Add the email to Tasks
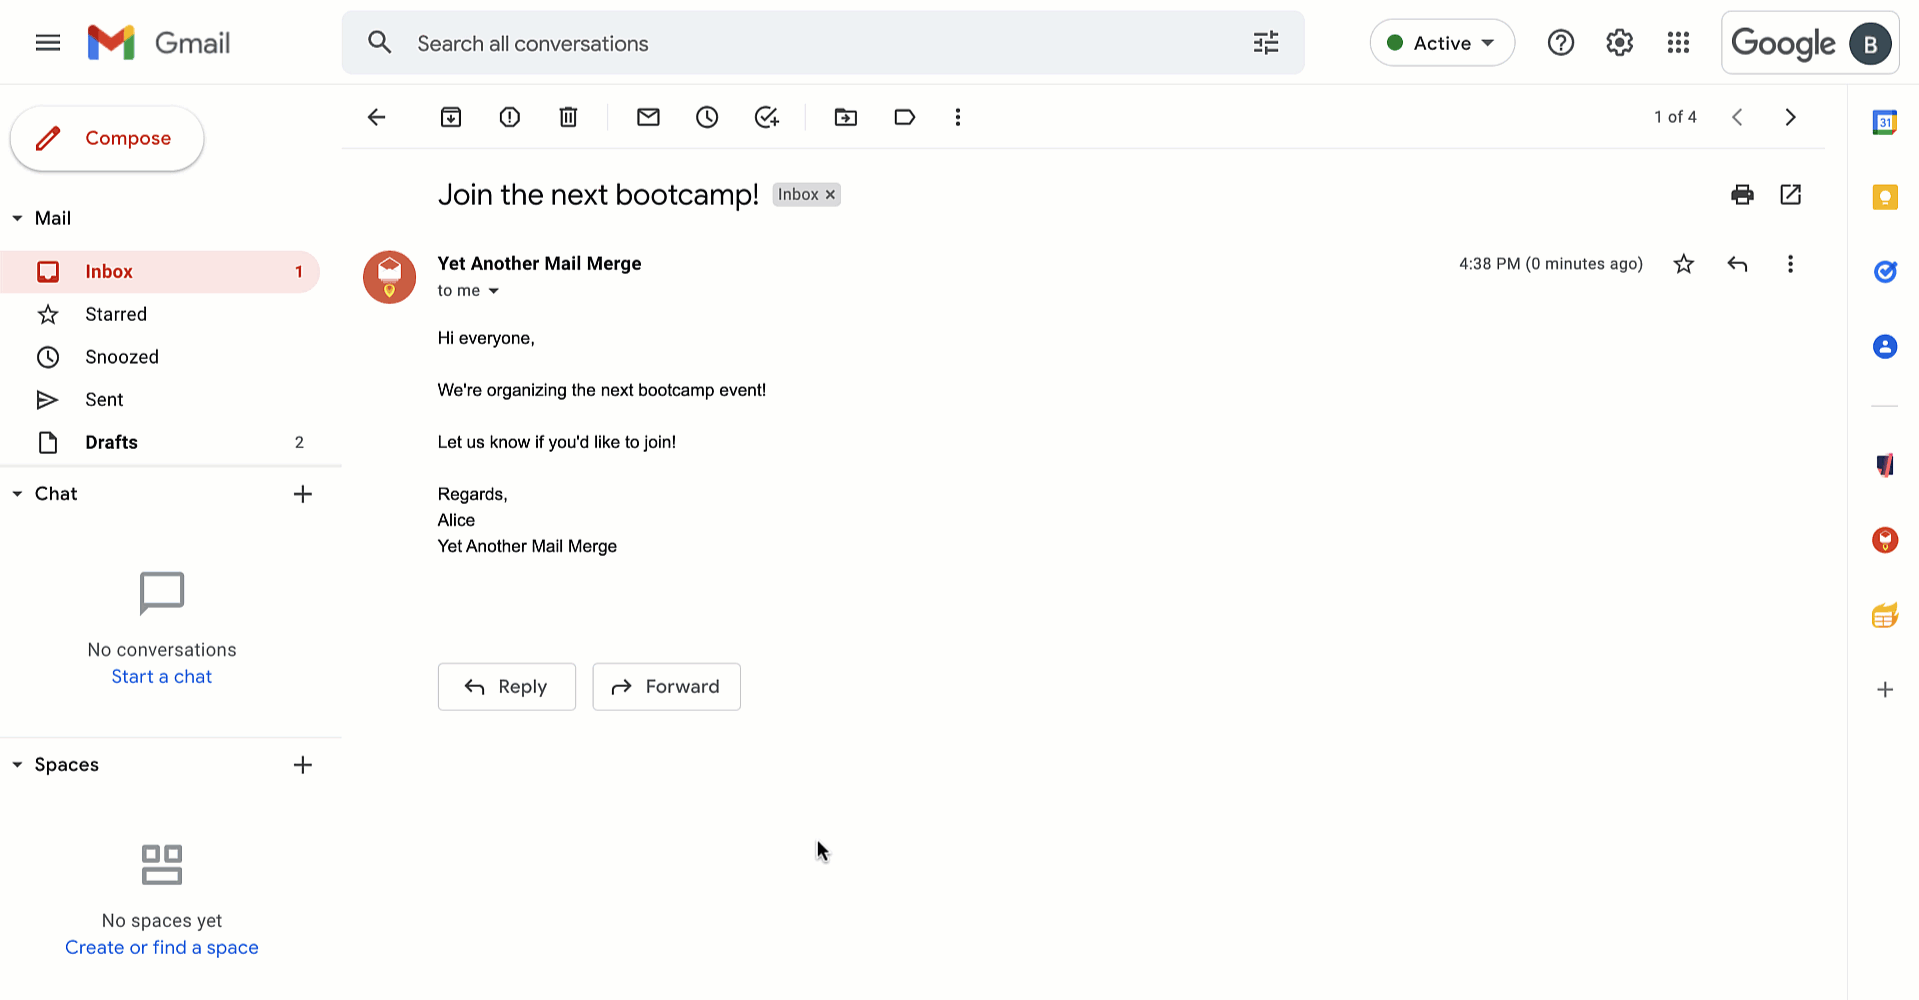 766,117
